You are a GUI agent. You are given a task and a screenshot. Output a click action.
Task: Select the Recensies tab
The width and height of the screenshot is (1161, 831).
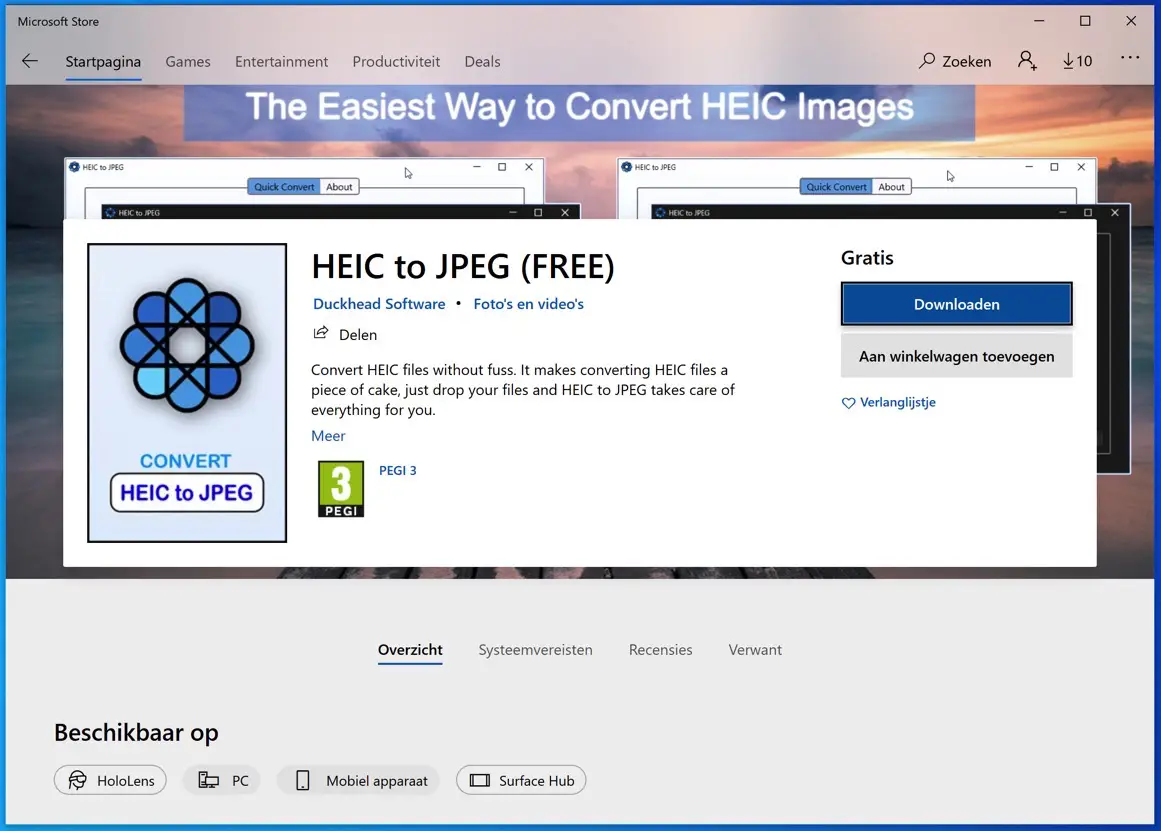(x=660, y=650)
